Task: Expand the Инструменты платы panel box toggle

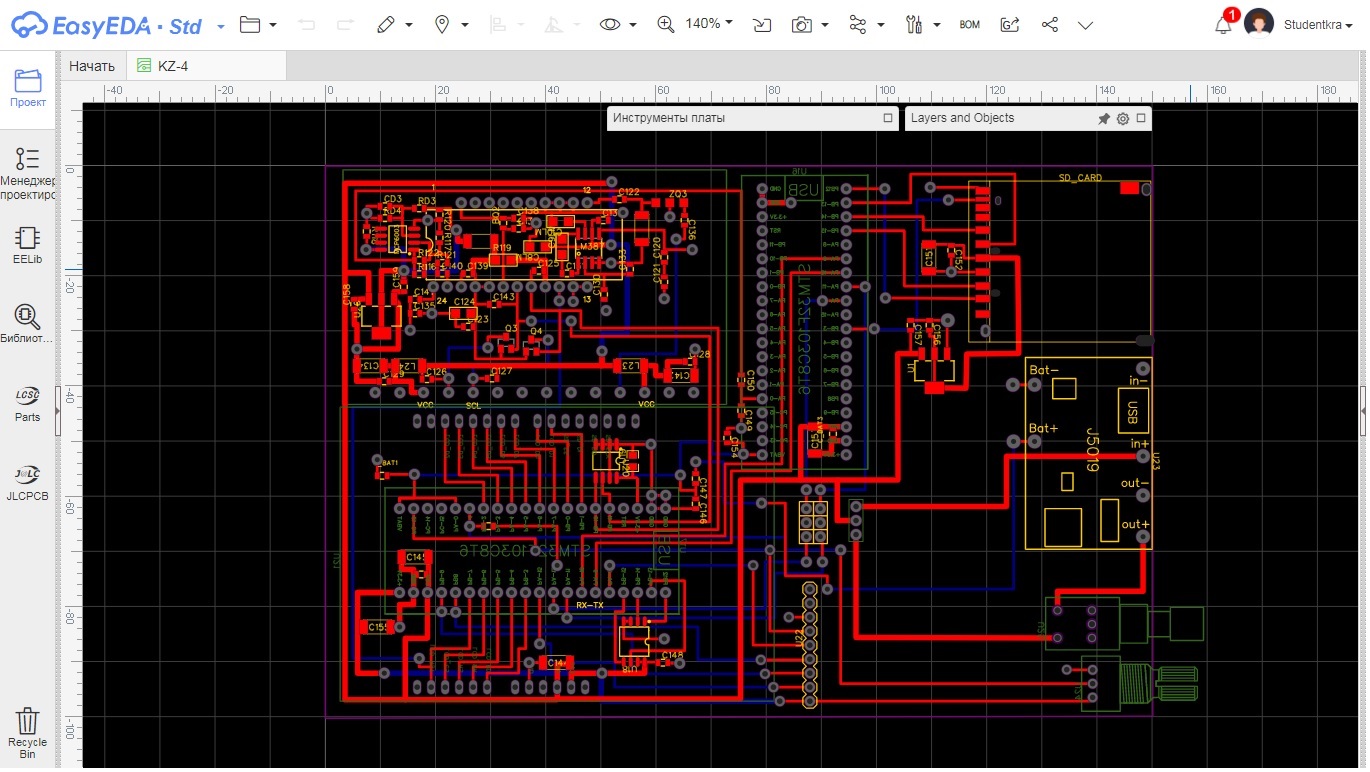Action: [x=888, y=118]
